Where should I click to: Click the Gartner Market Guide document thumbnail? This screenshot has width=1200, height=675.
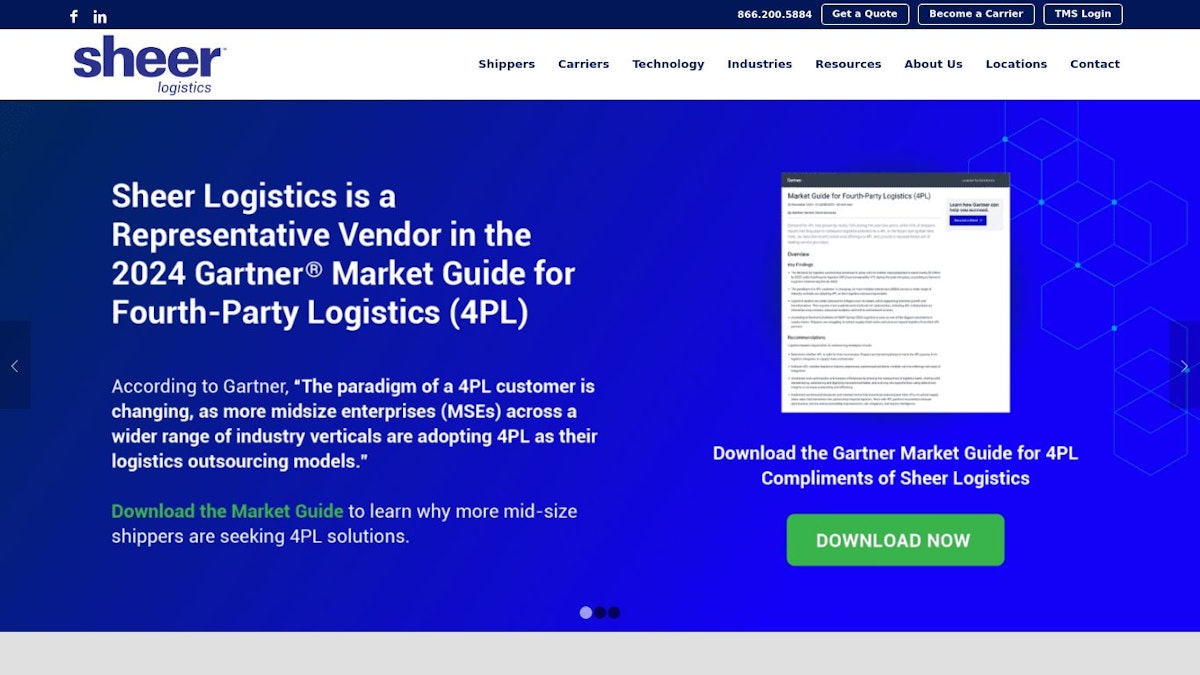pyautogui.click(x=895, y=292)
